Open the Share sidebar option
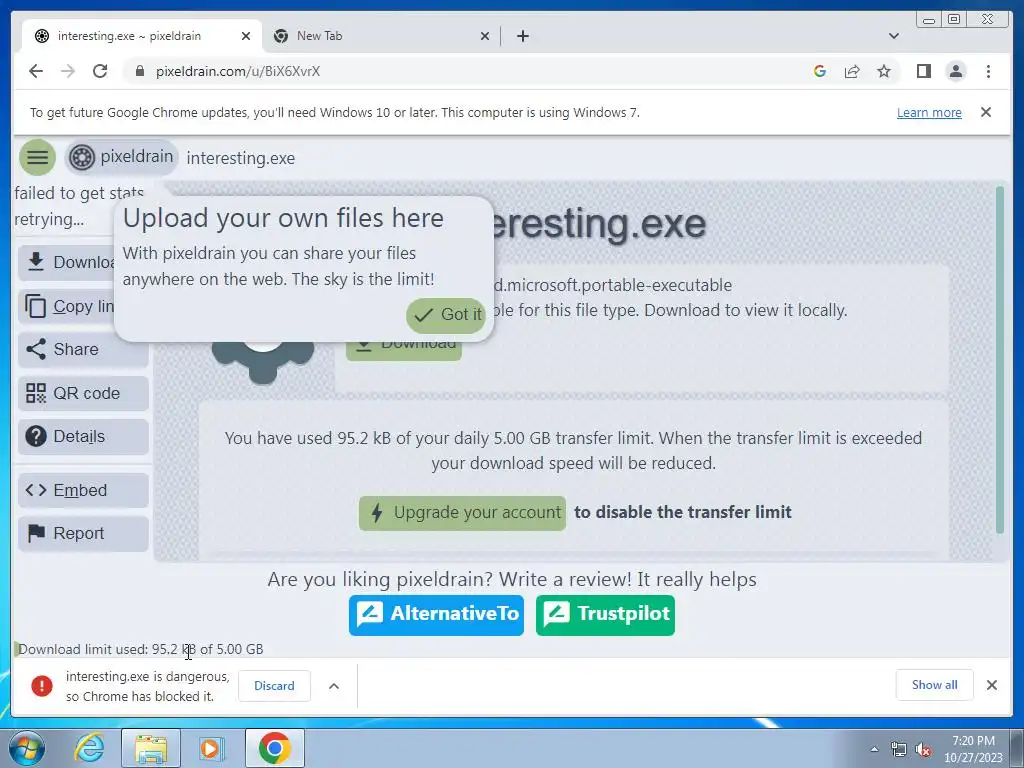 click(83, 349)
